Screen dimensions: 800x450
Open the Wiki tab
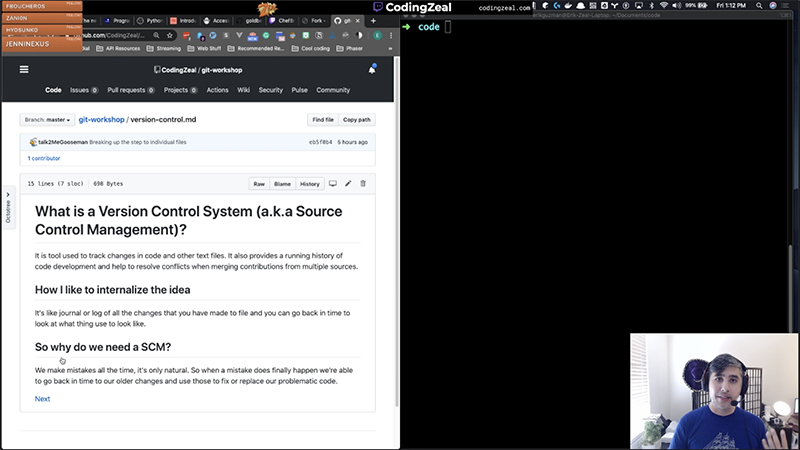[243, 90]
